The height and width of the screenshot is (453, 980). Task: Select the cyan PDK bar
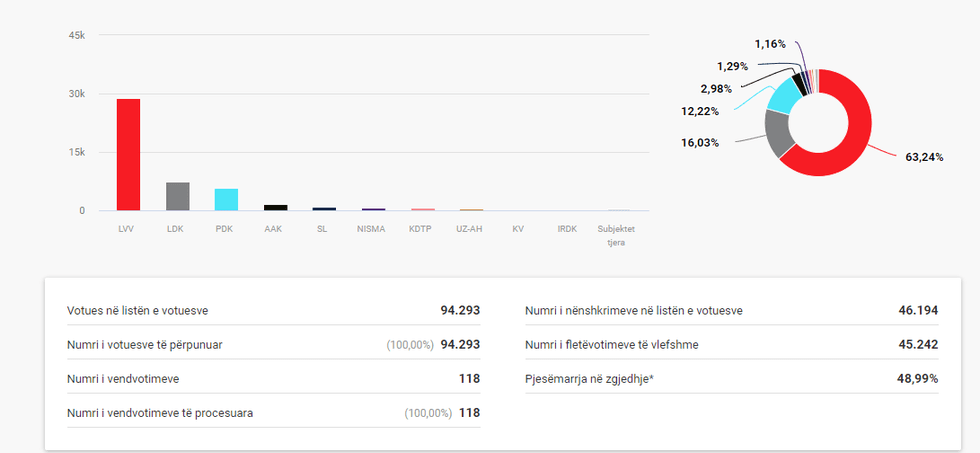pyautogui.click(x=226, y=200)
